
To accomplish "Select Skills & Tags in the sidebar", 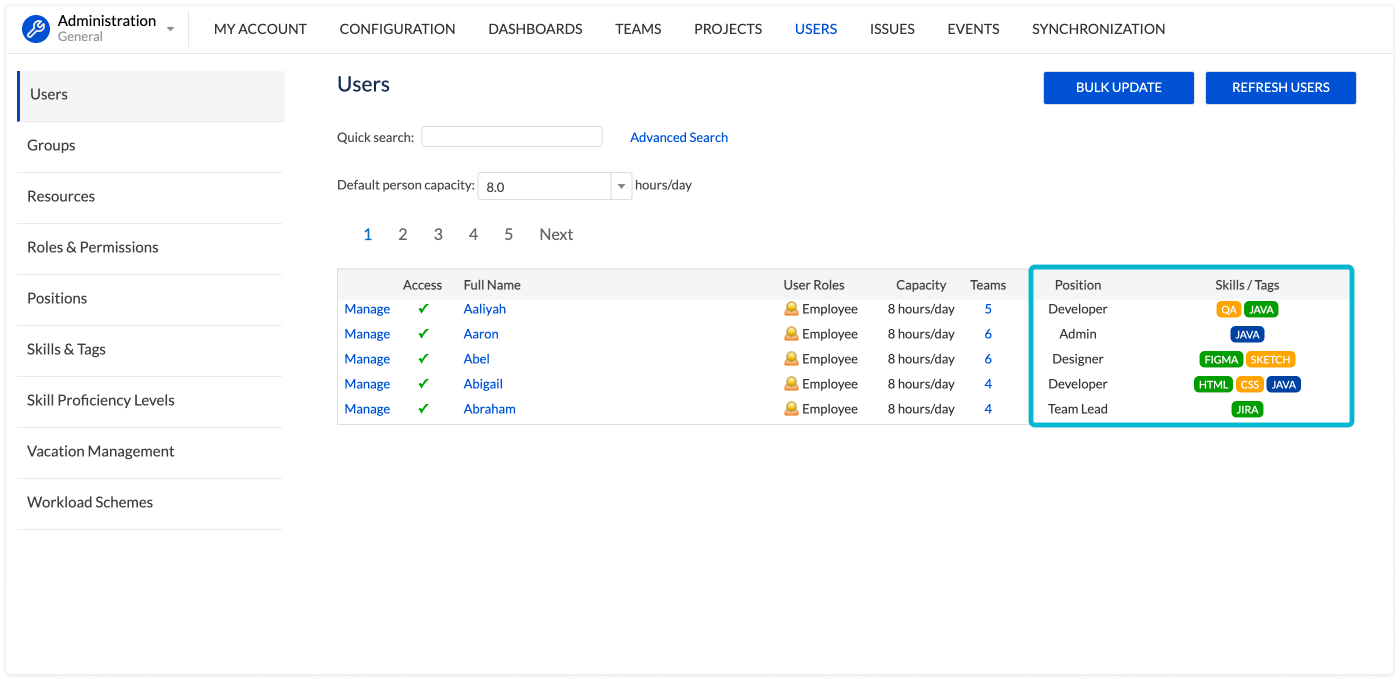I will (66, 349).
